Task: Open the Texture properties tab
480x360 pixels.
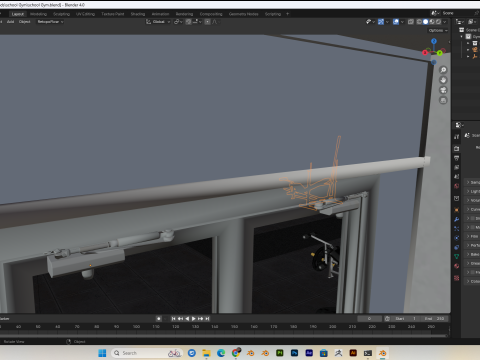Action: 457,278
